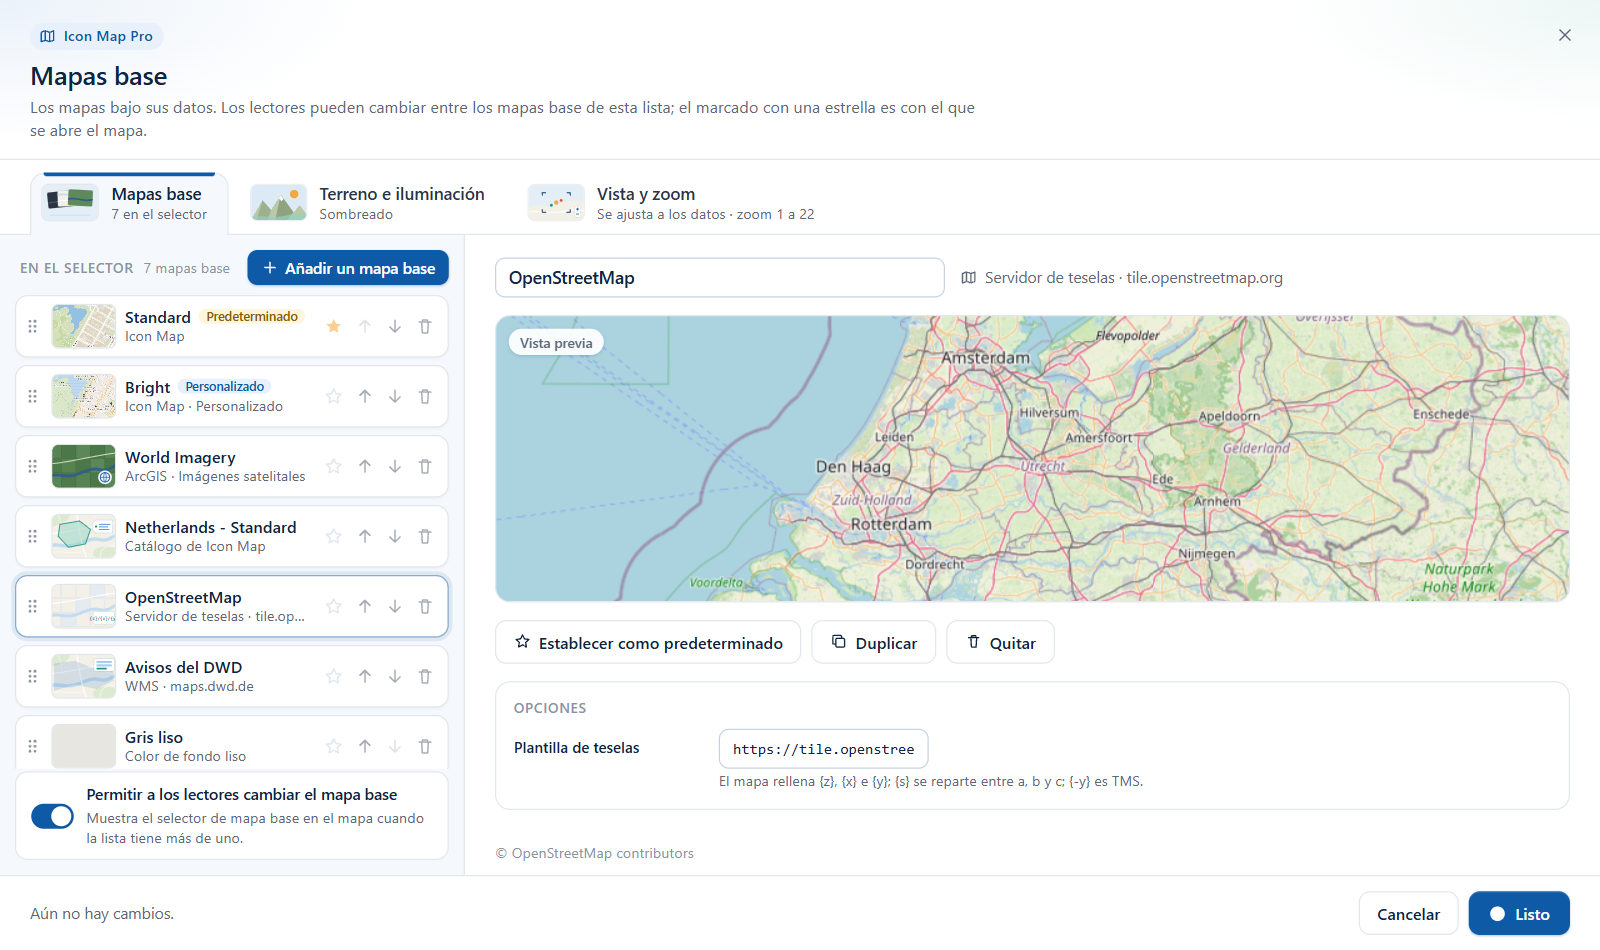
Task: Close the dialog with X icon
Action: pyautogui.click(x=1565, y=35)
